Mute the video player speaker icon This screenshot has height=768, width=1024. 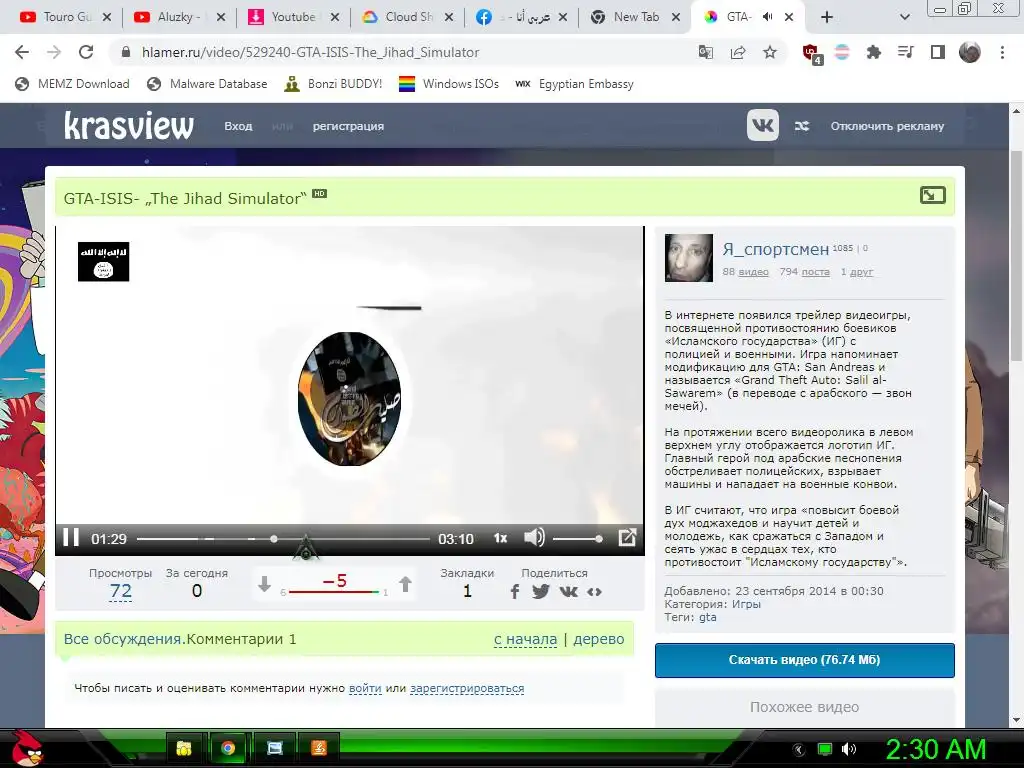tap(534, 537)
